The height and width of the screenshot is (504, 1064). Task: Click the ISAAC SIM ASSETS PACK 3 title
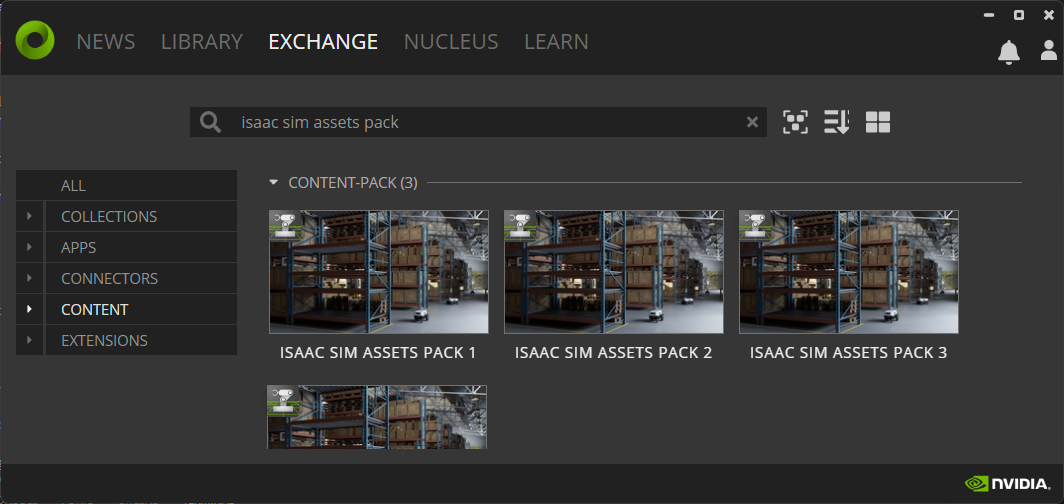[x=848, y=353]
